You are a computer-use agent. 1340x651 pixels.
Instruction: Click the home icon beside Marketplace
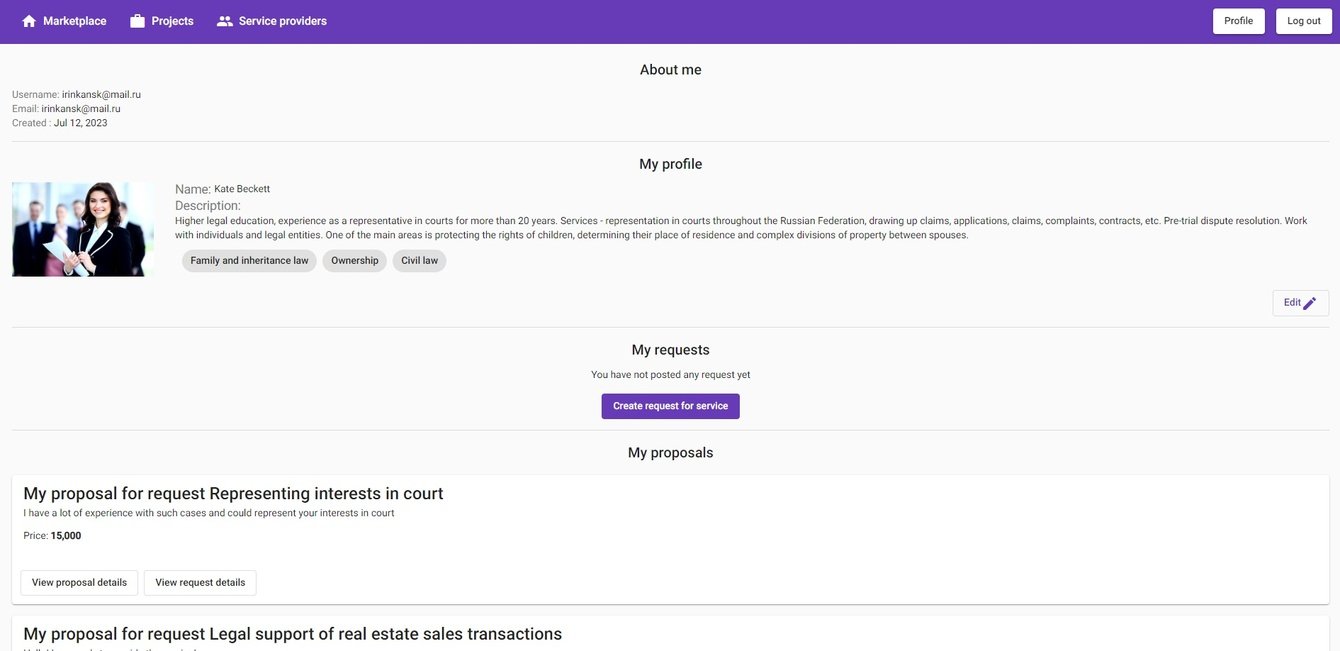pyautogui.click(x=29, y=21)
